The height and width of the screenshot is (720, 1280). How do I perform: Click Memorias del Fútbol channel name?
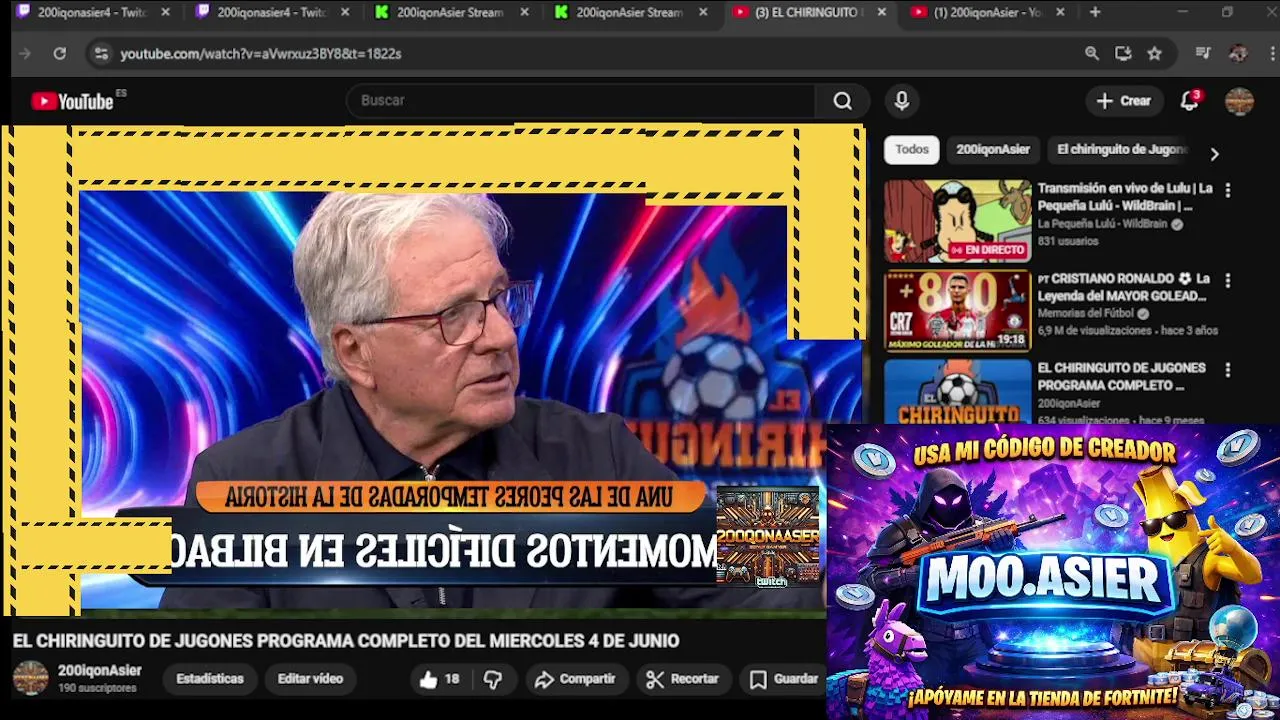[x=1085, y=313]
